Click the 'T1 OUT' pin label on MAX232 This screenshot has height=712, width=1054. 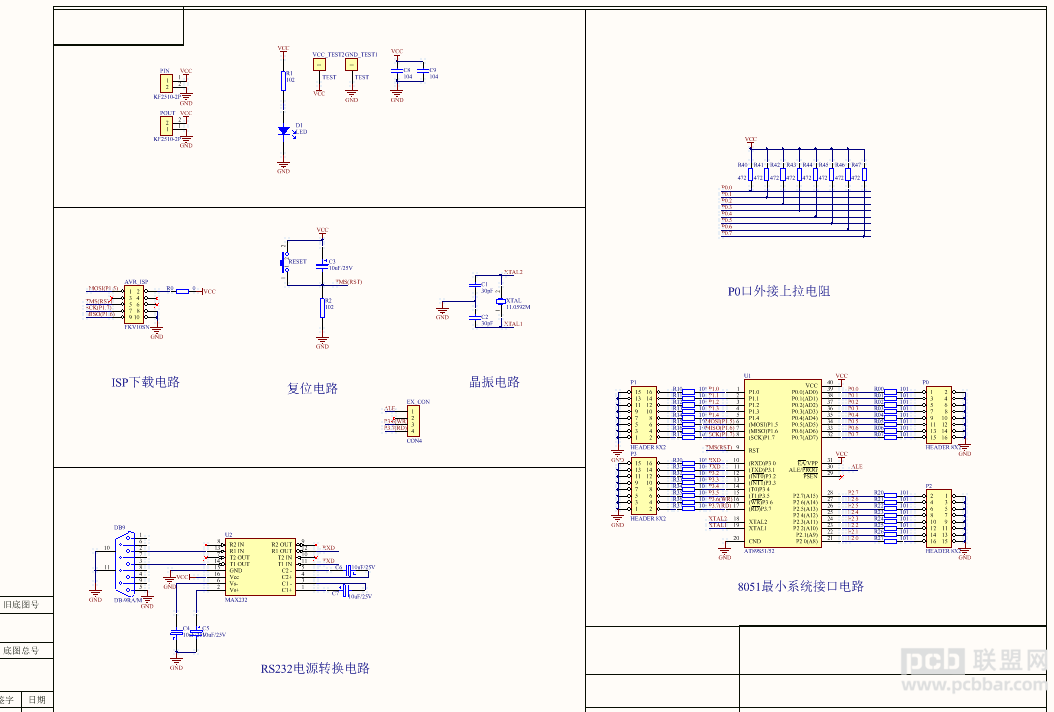[x=239, y=564]
